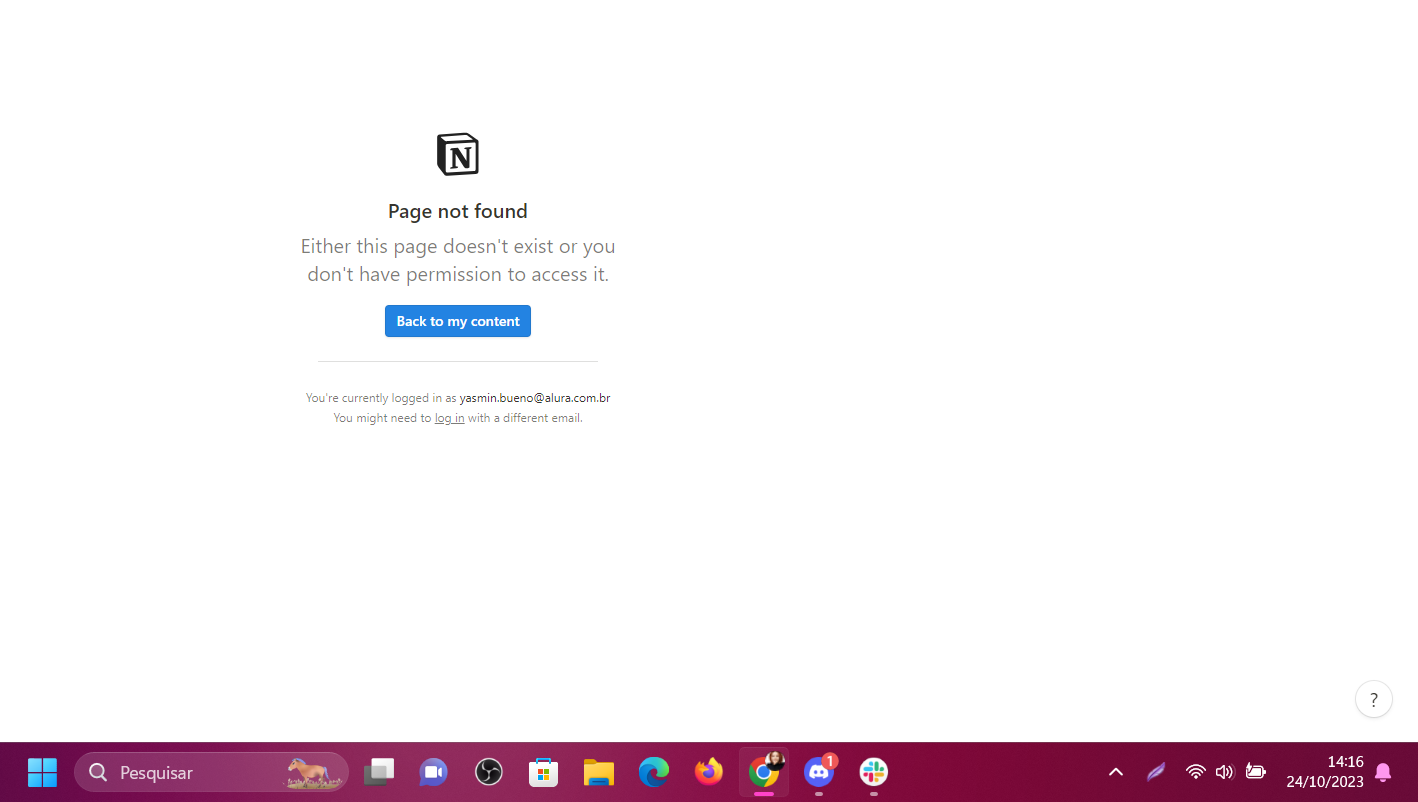The width and height of the screenshot is (1418, 802).
Task: Click the purple feather tray icon
Action: [x=1156, y=772]
